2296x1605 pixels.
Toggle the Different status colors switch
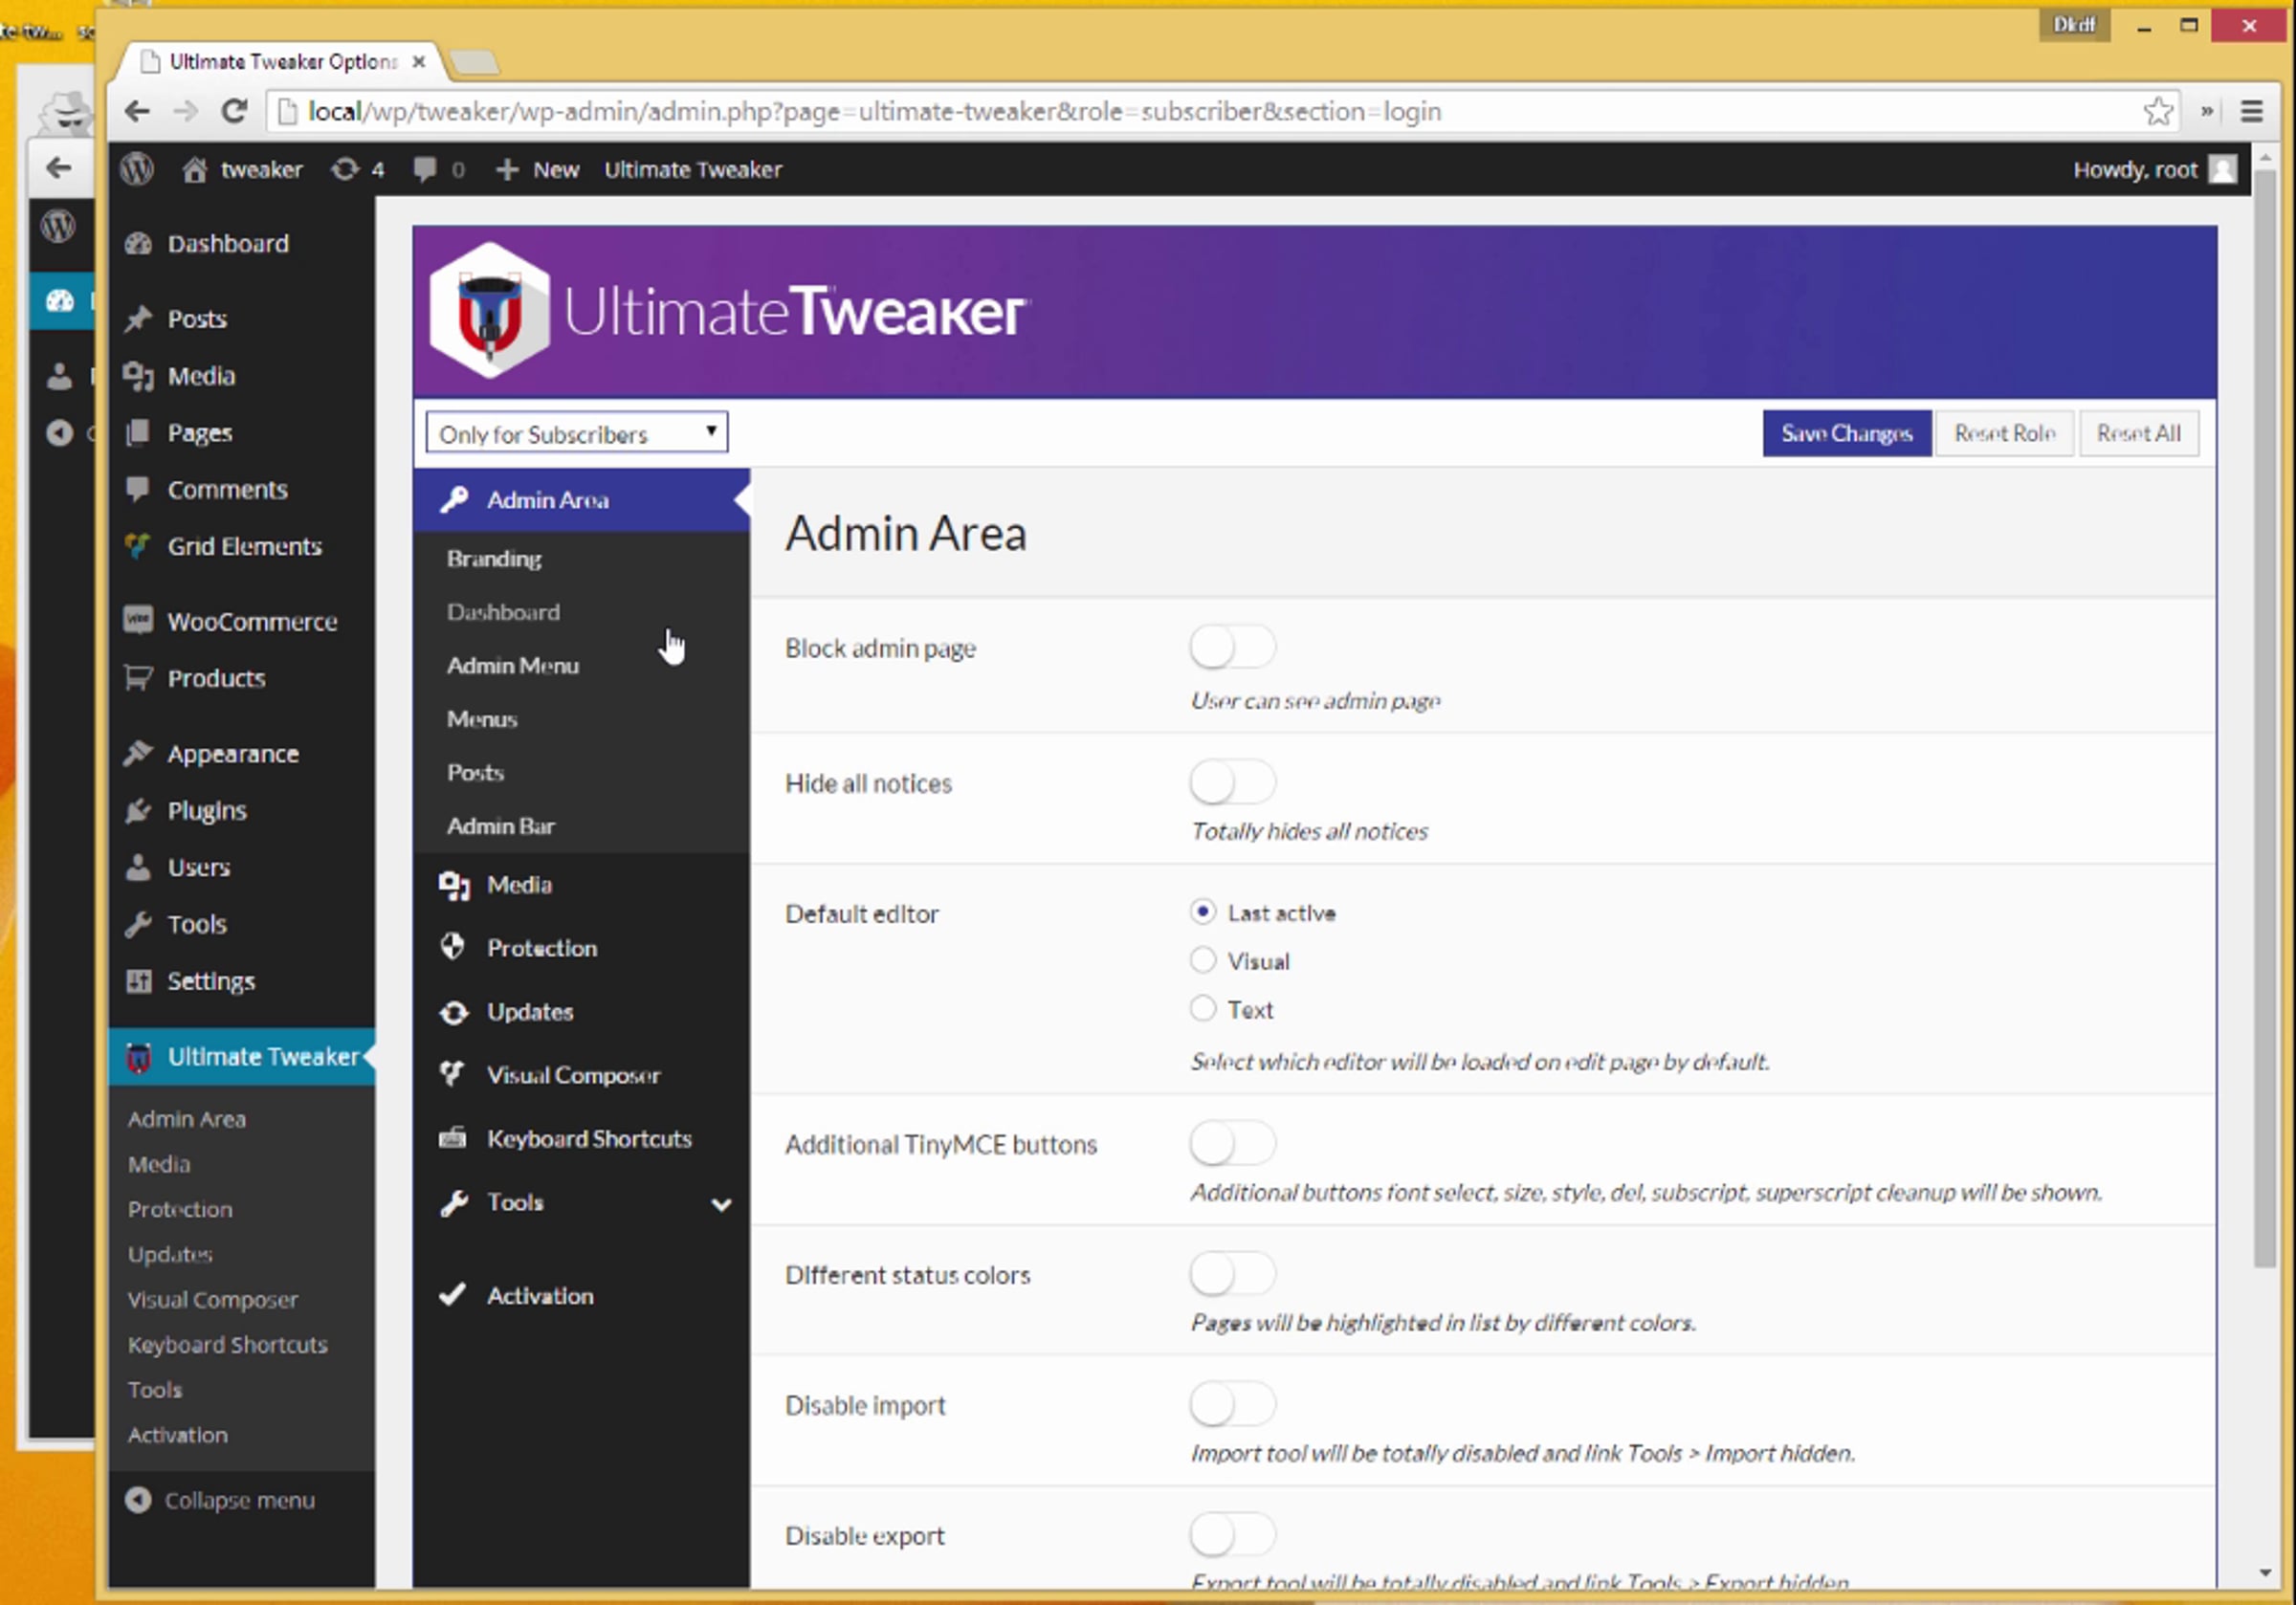[x=1232, y=1274]
